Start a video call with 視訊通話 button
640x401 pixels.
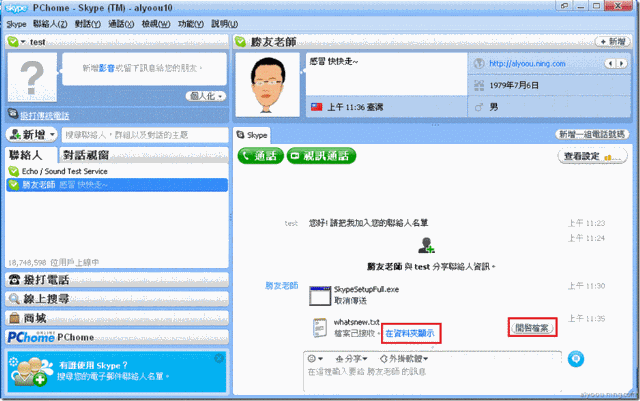(x=321, y=156)
